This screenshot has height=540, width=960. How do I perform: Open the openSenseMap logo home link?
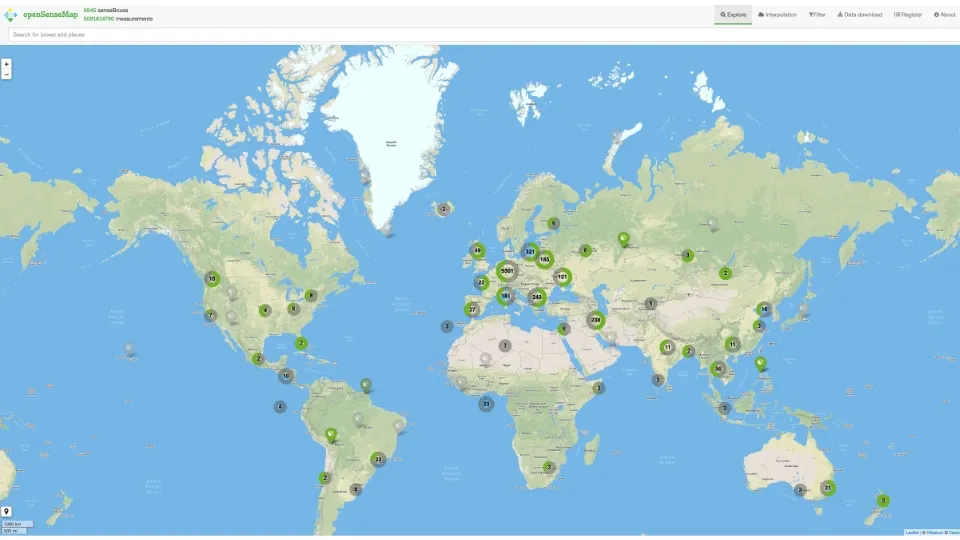click(x=41, y=14)
